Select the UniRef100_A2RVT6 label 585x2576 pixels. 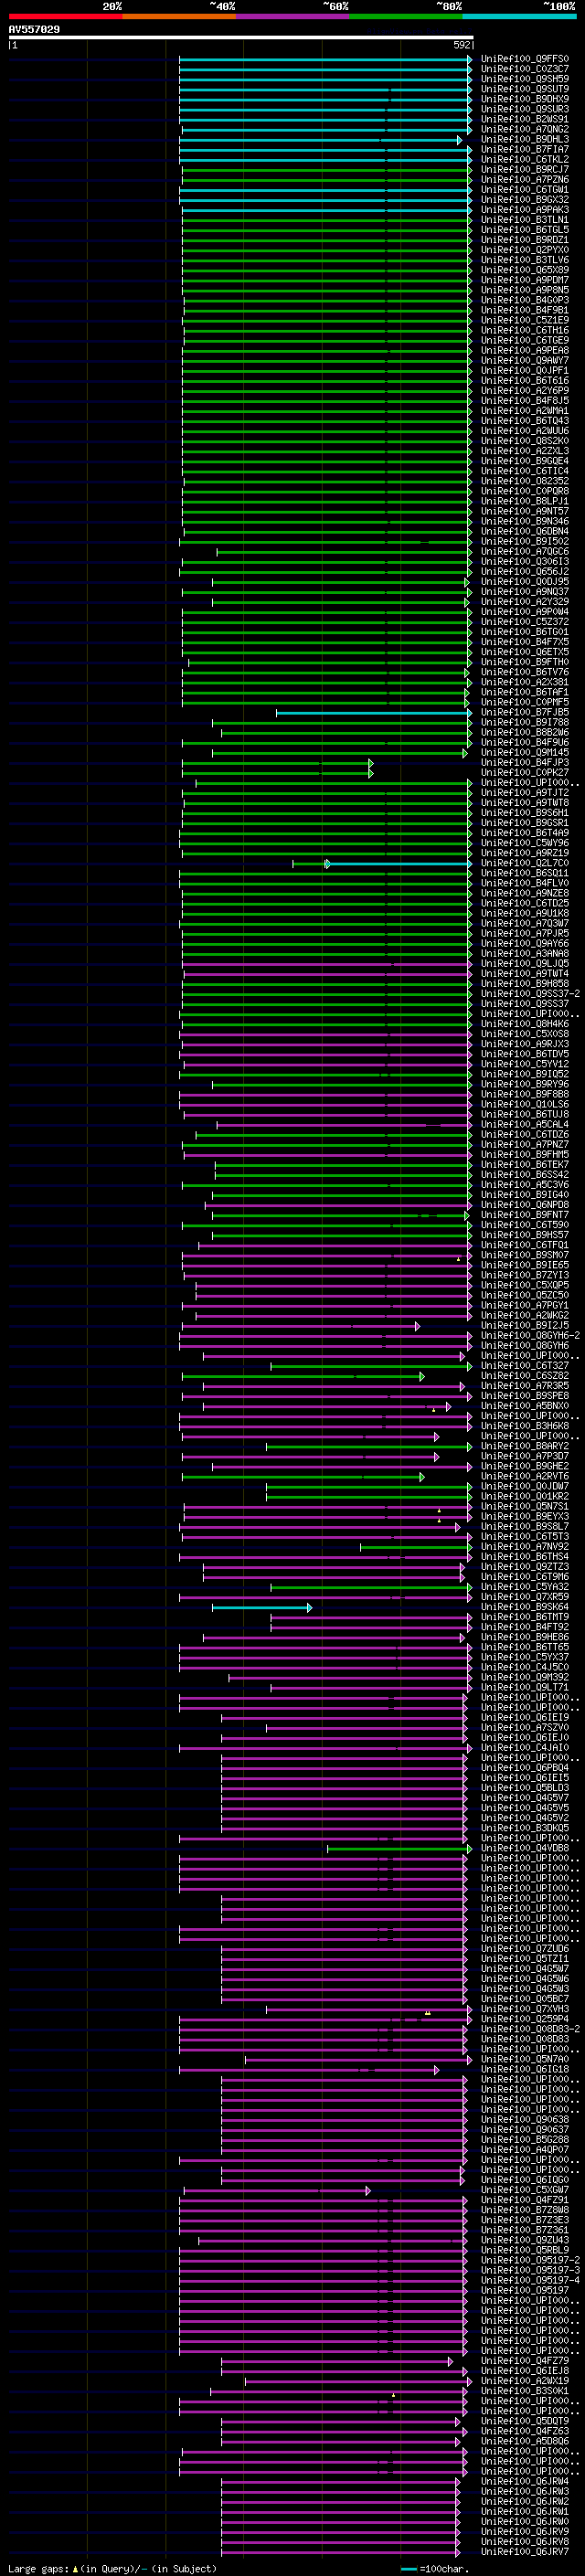(x=525, y=1478)
